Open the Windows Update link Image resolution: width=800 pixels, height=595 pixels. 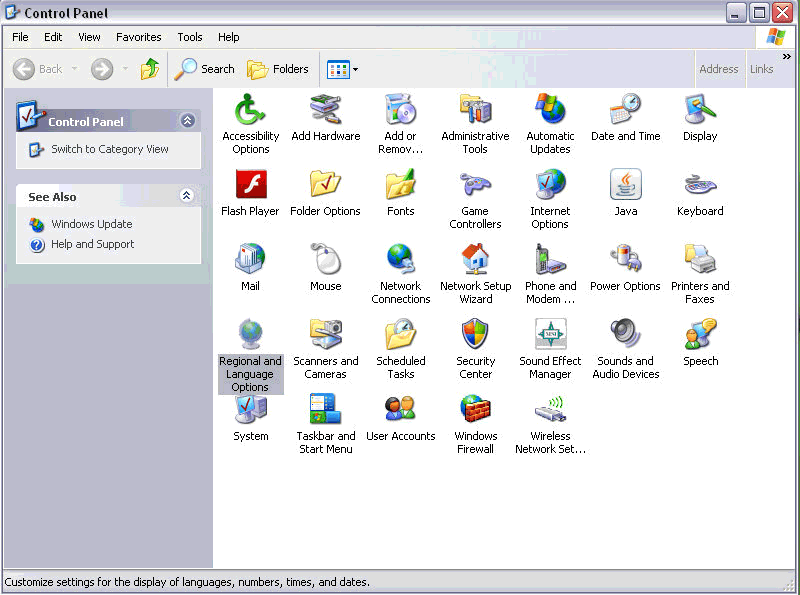point(91,224)
